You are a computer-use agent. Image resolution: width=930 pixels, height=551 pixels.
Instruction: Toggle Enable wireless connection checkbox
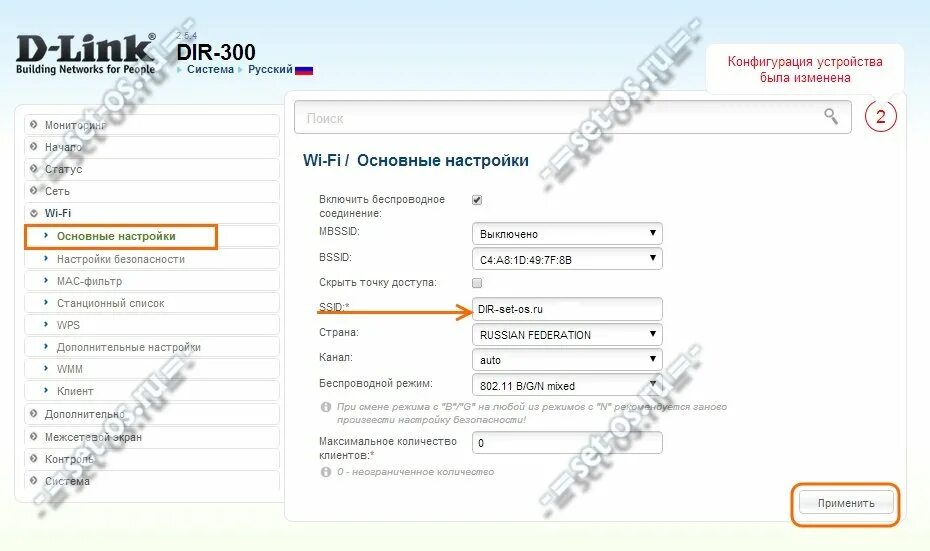point(477,200)
